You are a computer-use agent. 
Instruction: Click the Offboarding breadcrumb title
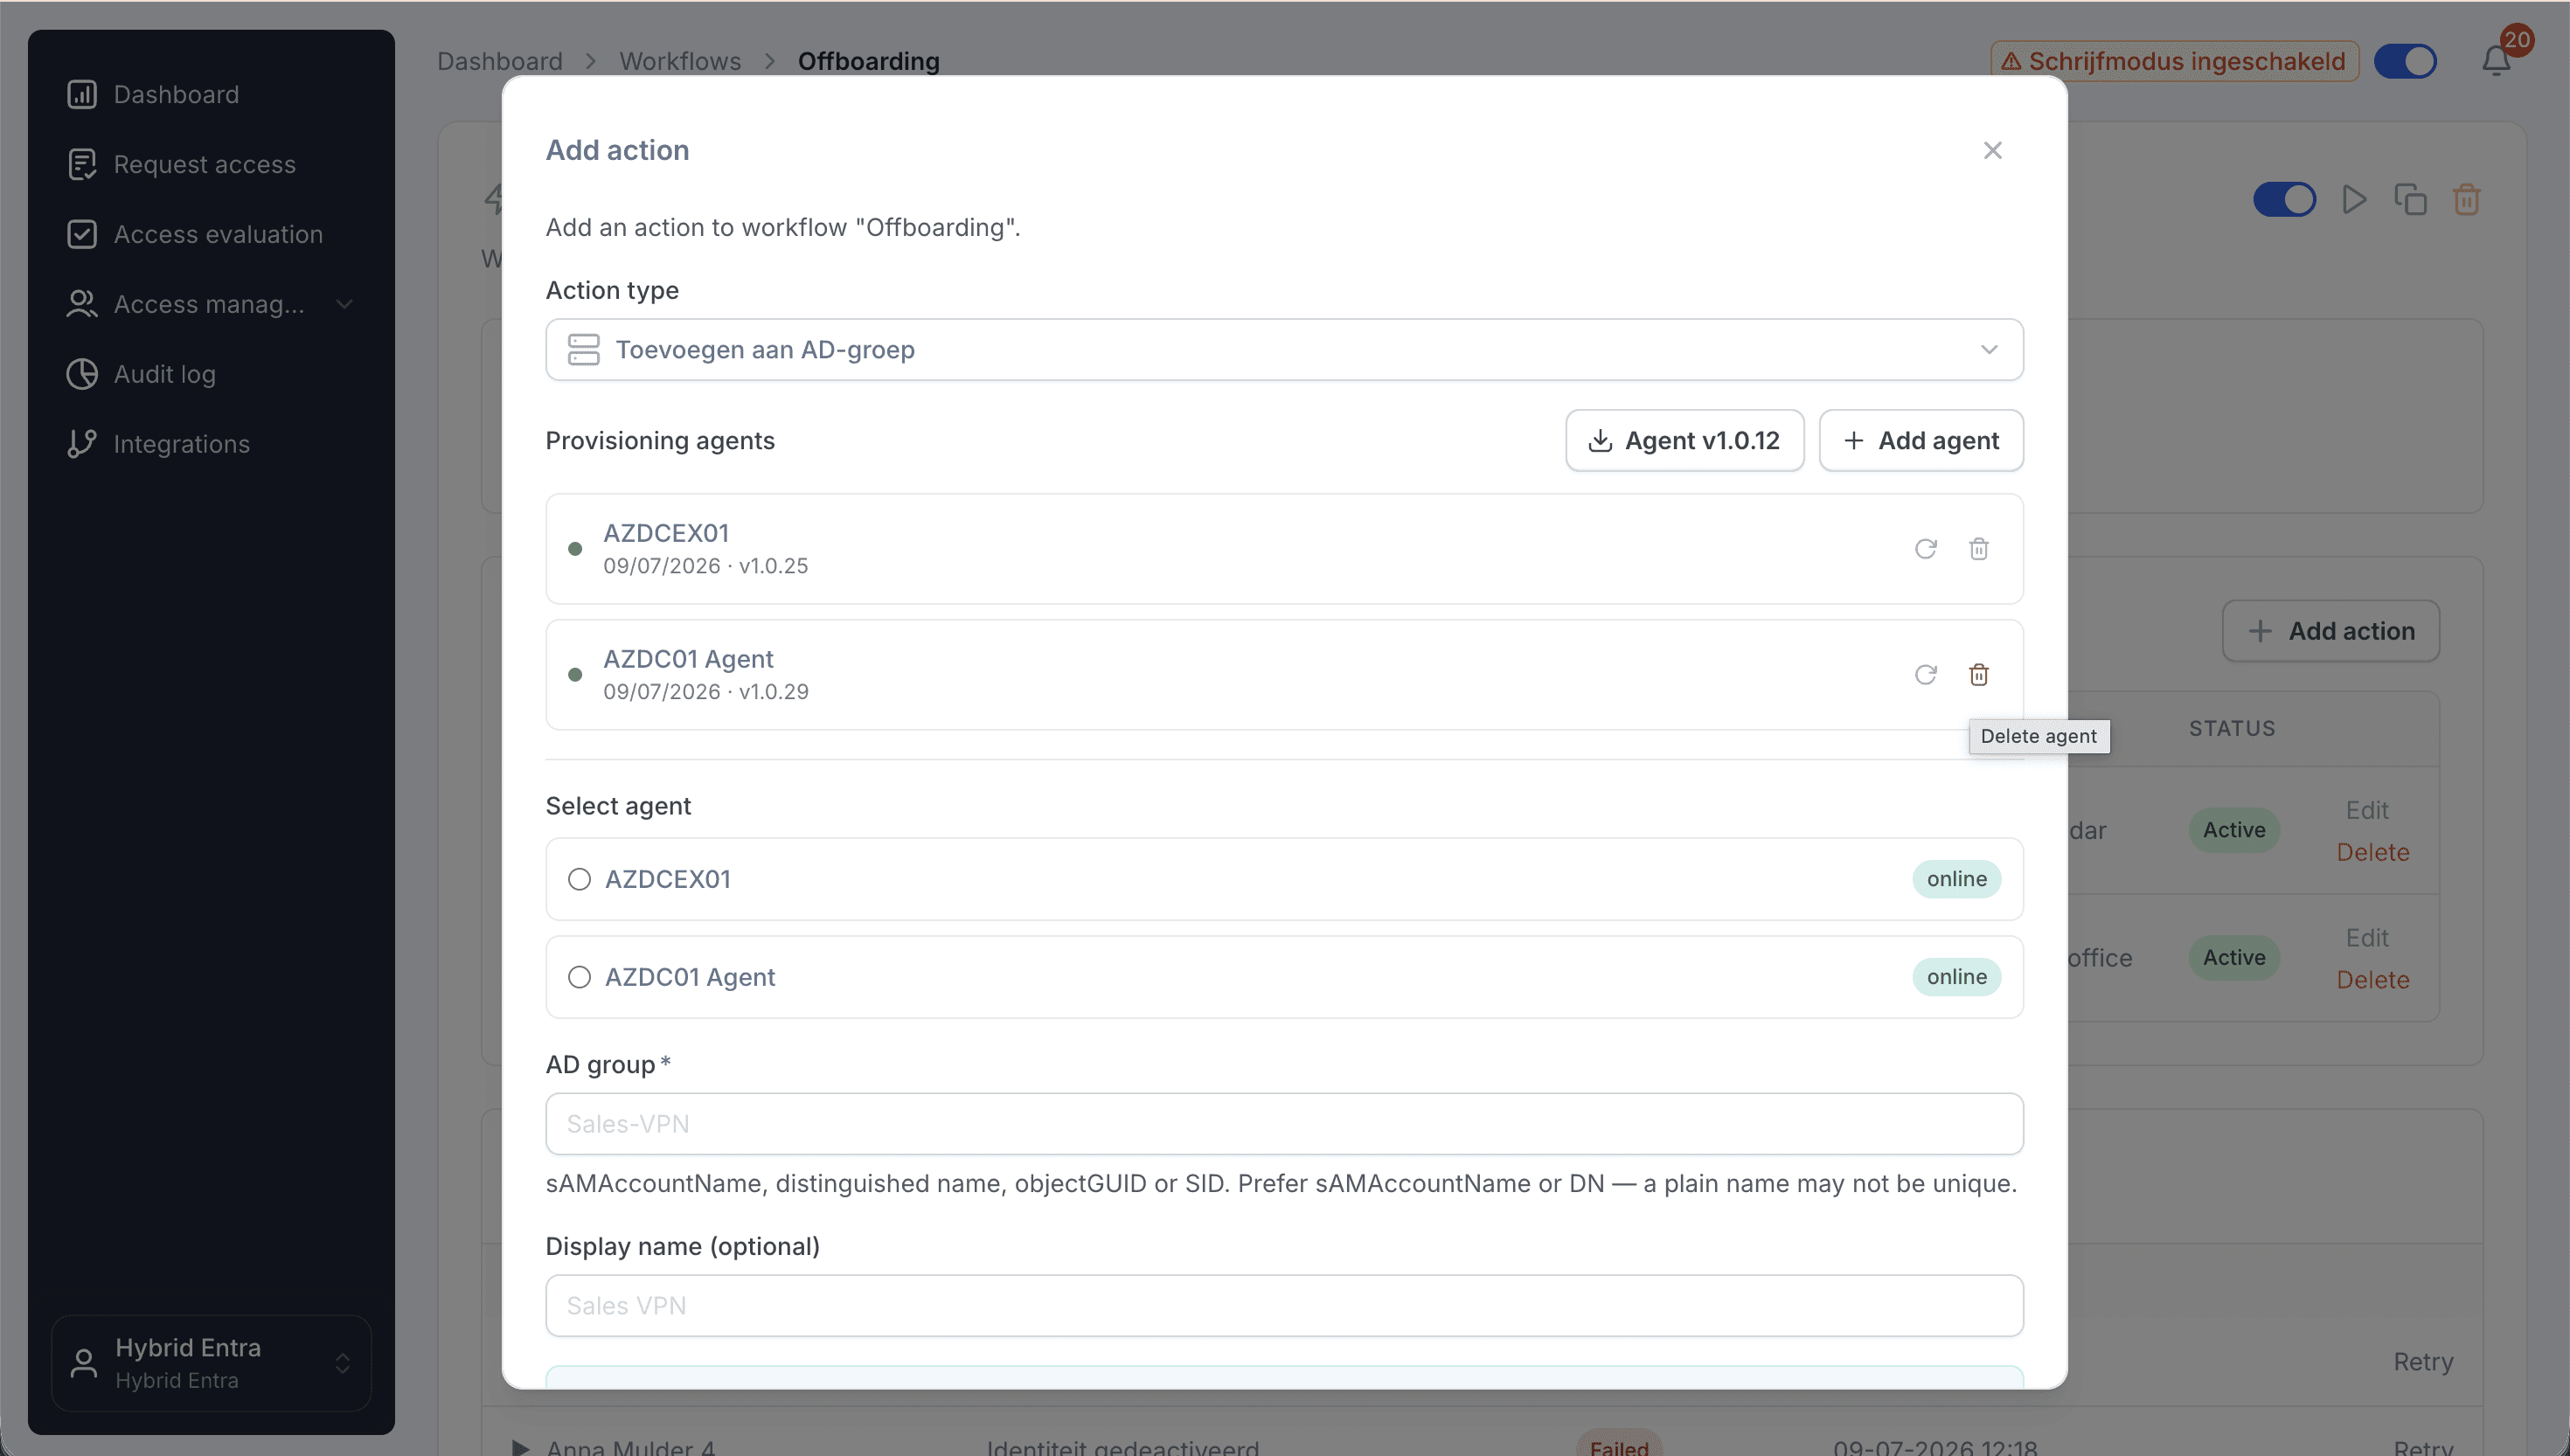click(869, 61)
